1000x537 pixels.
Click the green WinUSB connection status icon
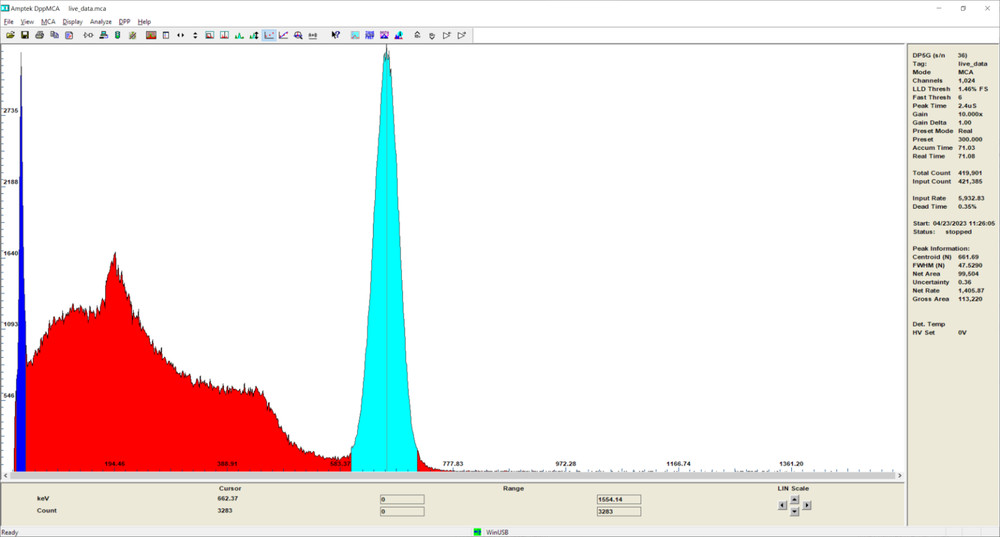click(x=477, y=532)
